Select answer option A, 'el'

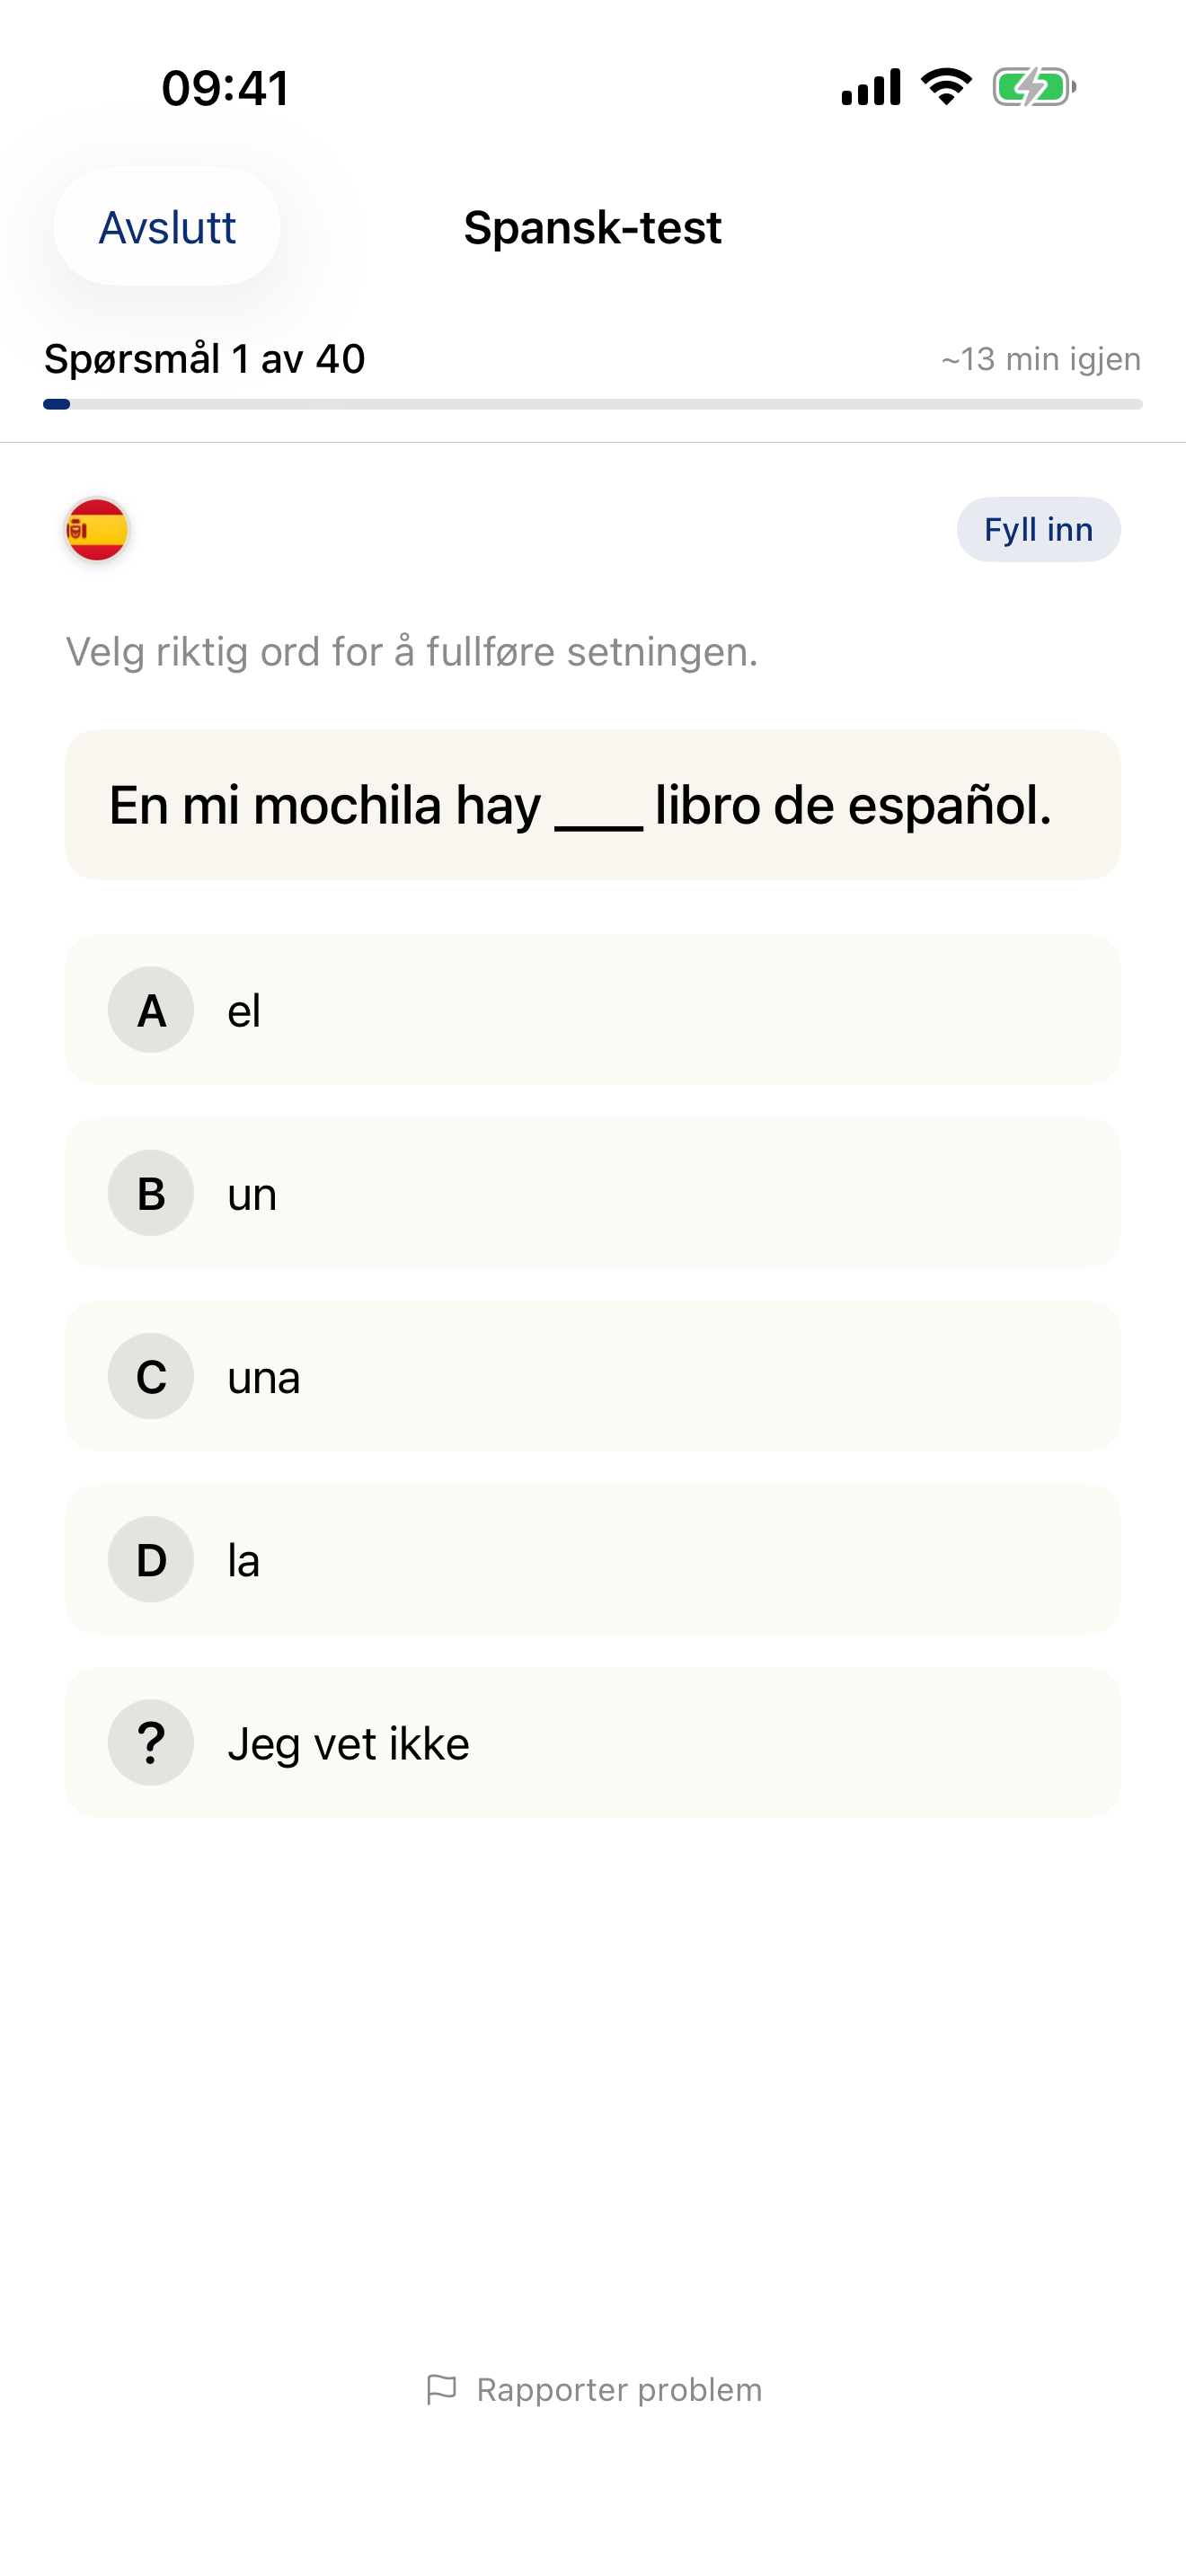[x=592, y=1010]
